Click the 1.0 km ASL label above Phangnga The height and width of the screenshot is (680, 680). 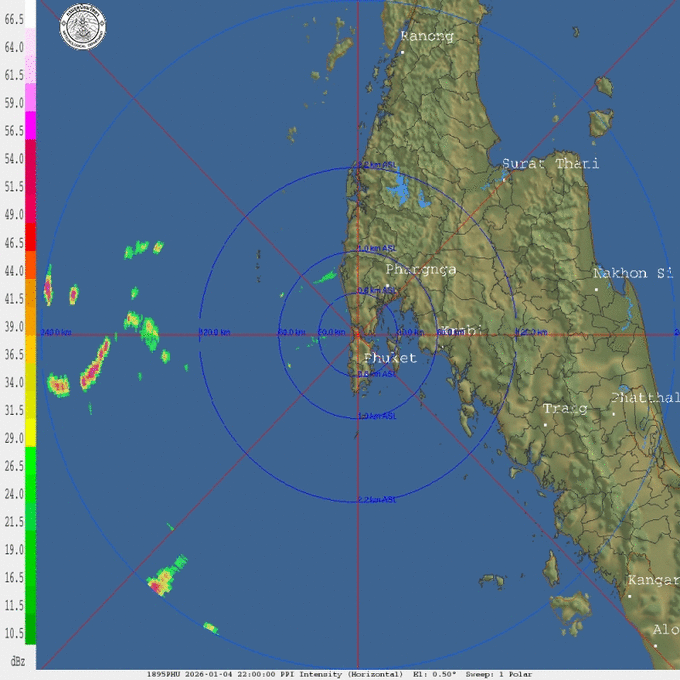pos(376,248)
